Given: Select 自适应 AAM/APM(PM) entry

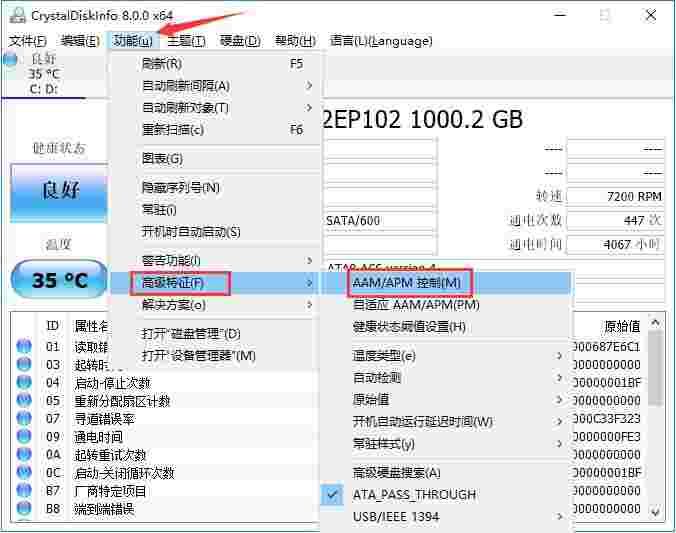Looking at the screenshot, I should click(x=445, y=305).
